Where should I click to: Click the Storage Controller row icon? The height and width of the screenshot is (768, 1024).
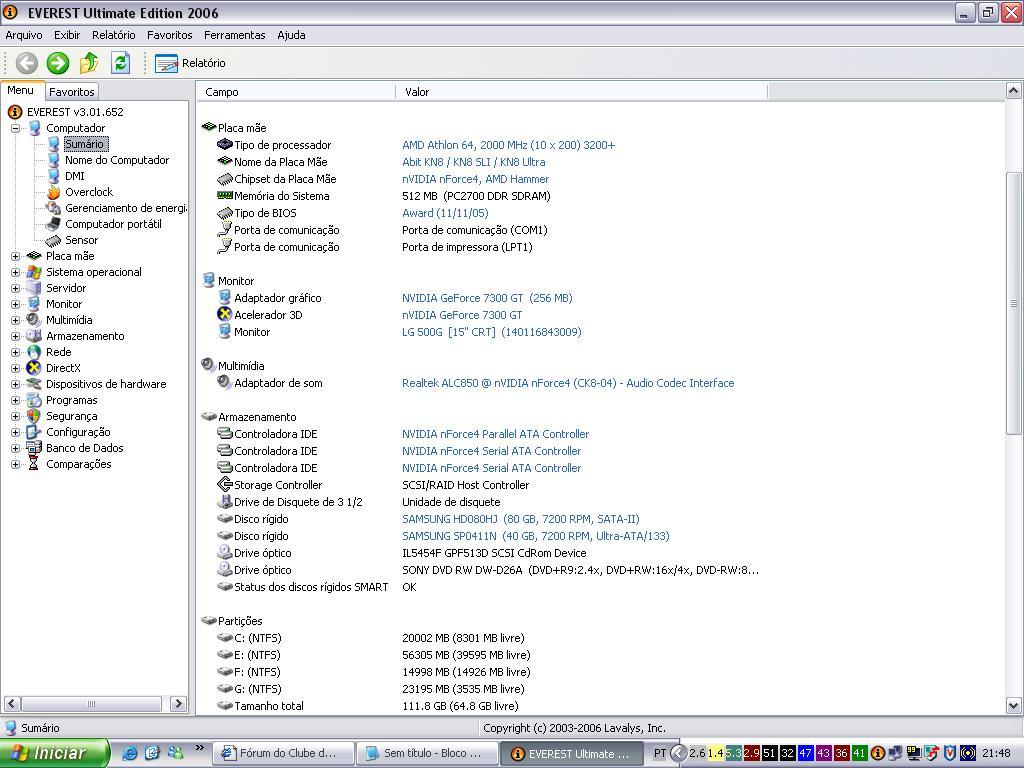pos(225,485)
